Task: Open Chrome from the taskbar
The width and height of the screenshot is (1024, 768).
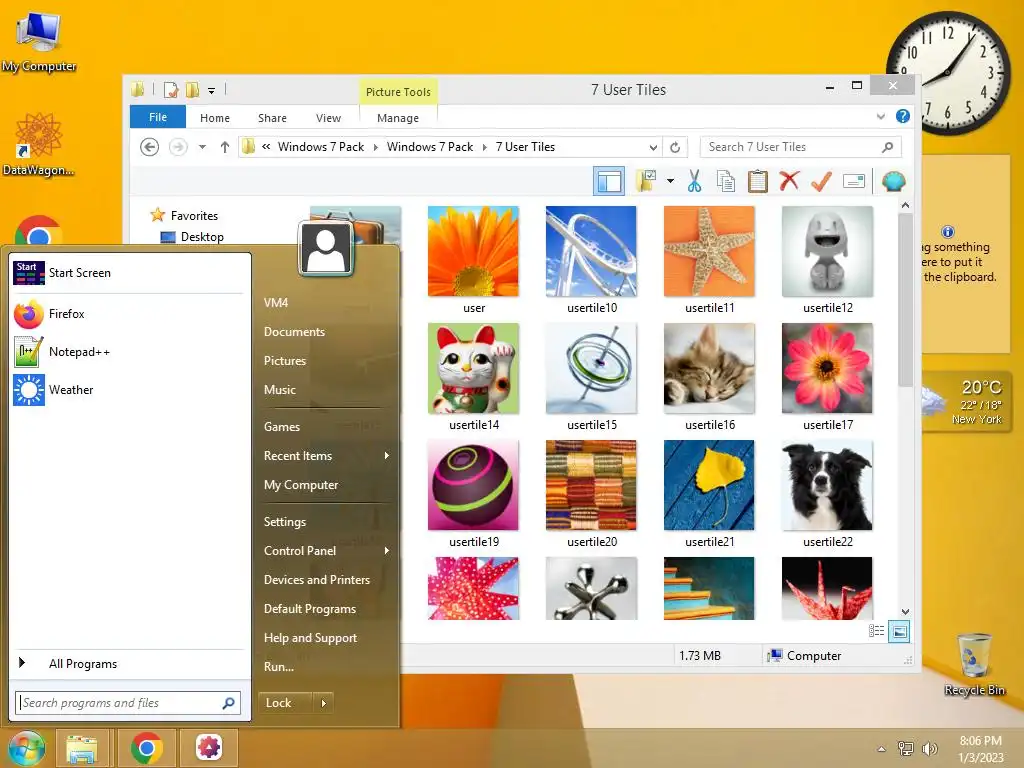Action: (146, 748)
